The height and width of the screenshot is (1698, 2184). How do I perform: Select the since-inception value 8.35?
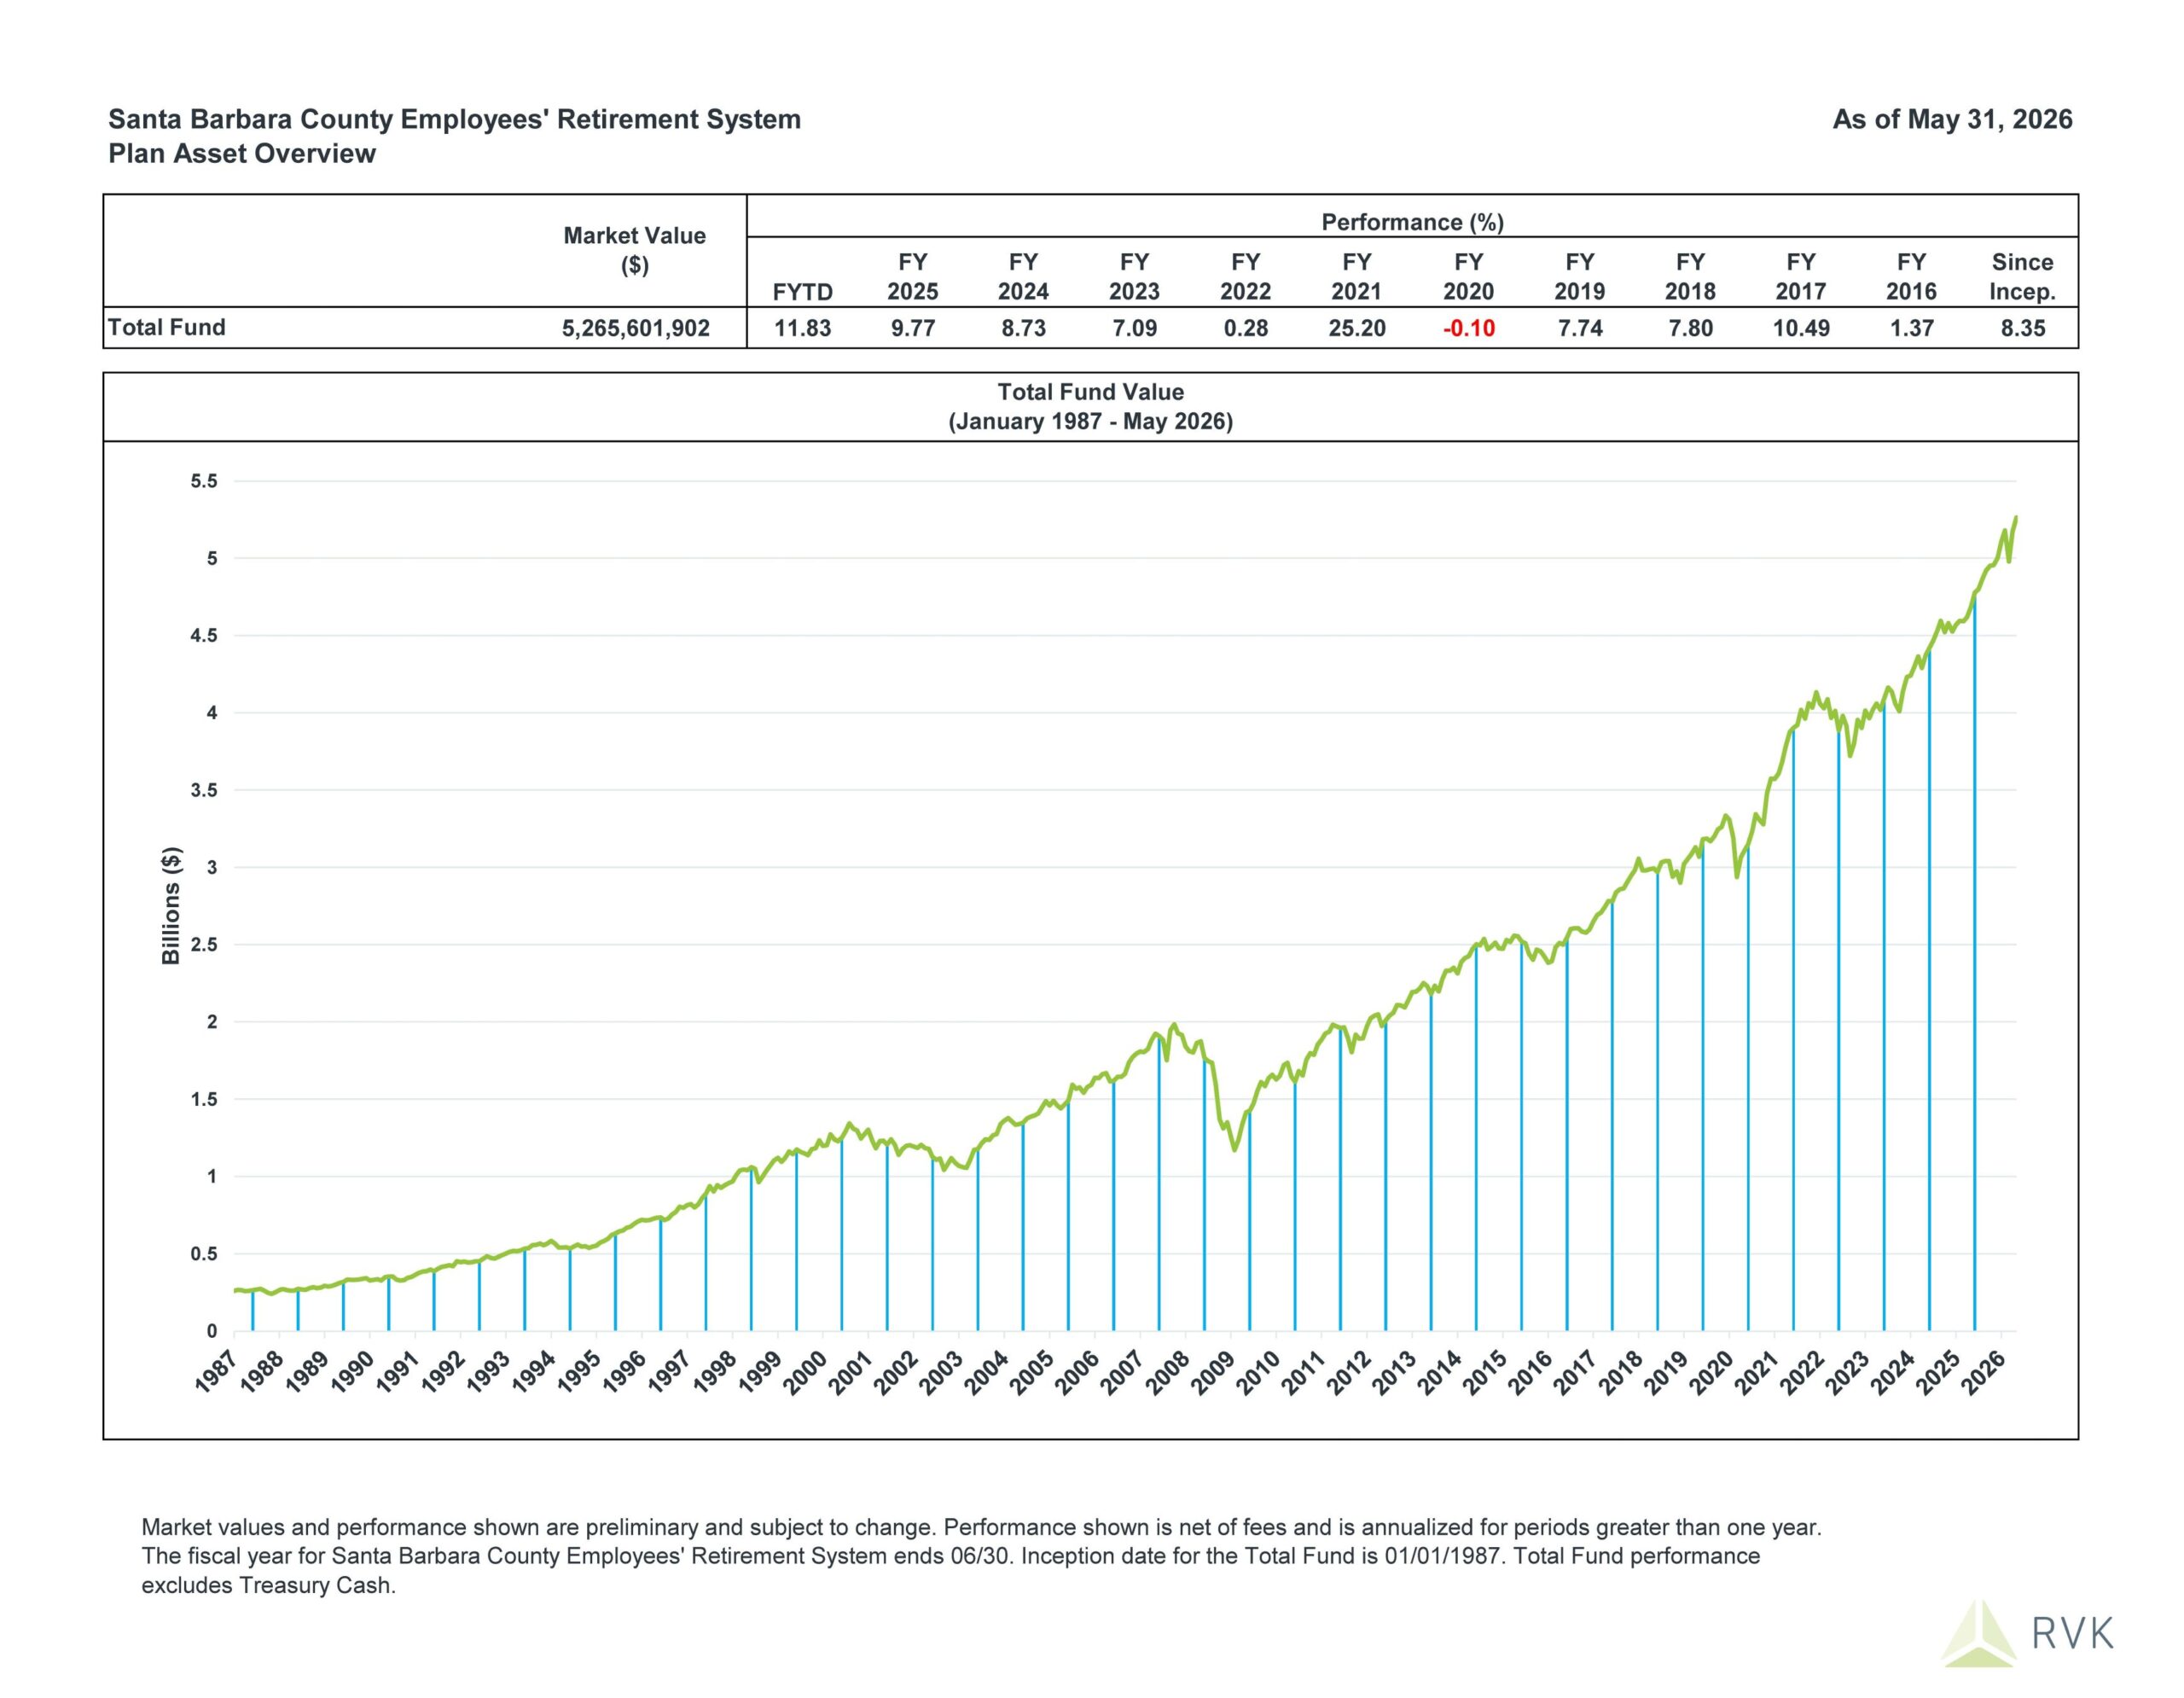(x=2022, y=328)
